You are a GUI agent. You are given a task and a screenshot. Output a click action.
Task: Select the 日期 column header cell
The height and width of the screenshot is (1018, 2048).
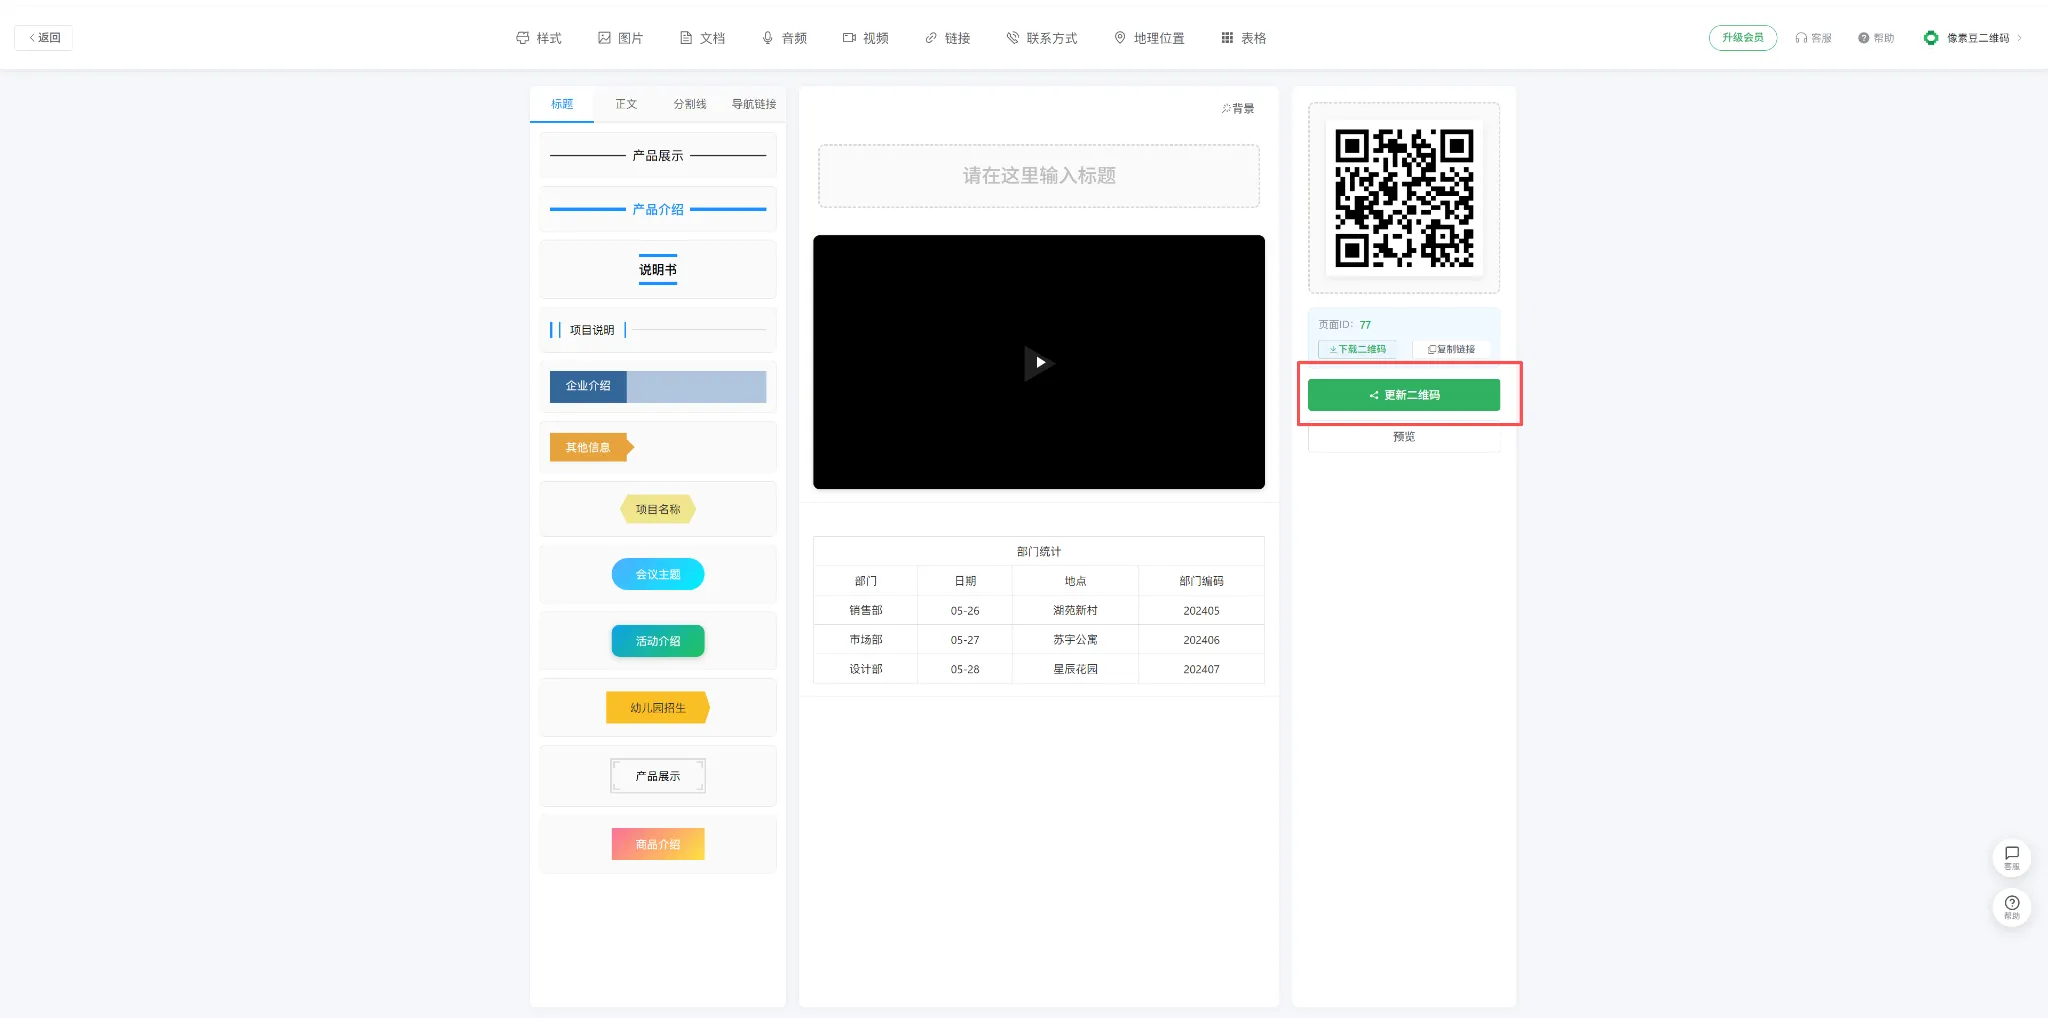coord(965,581)
